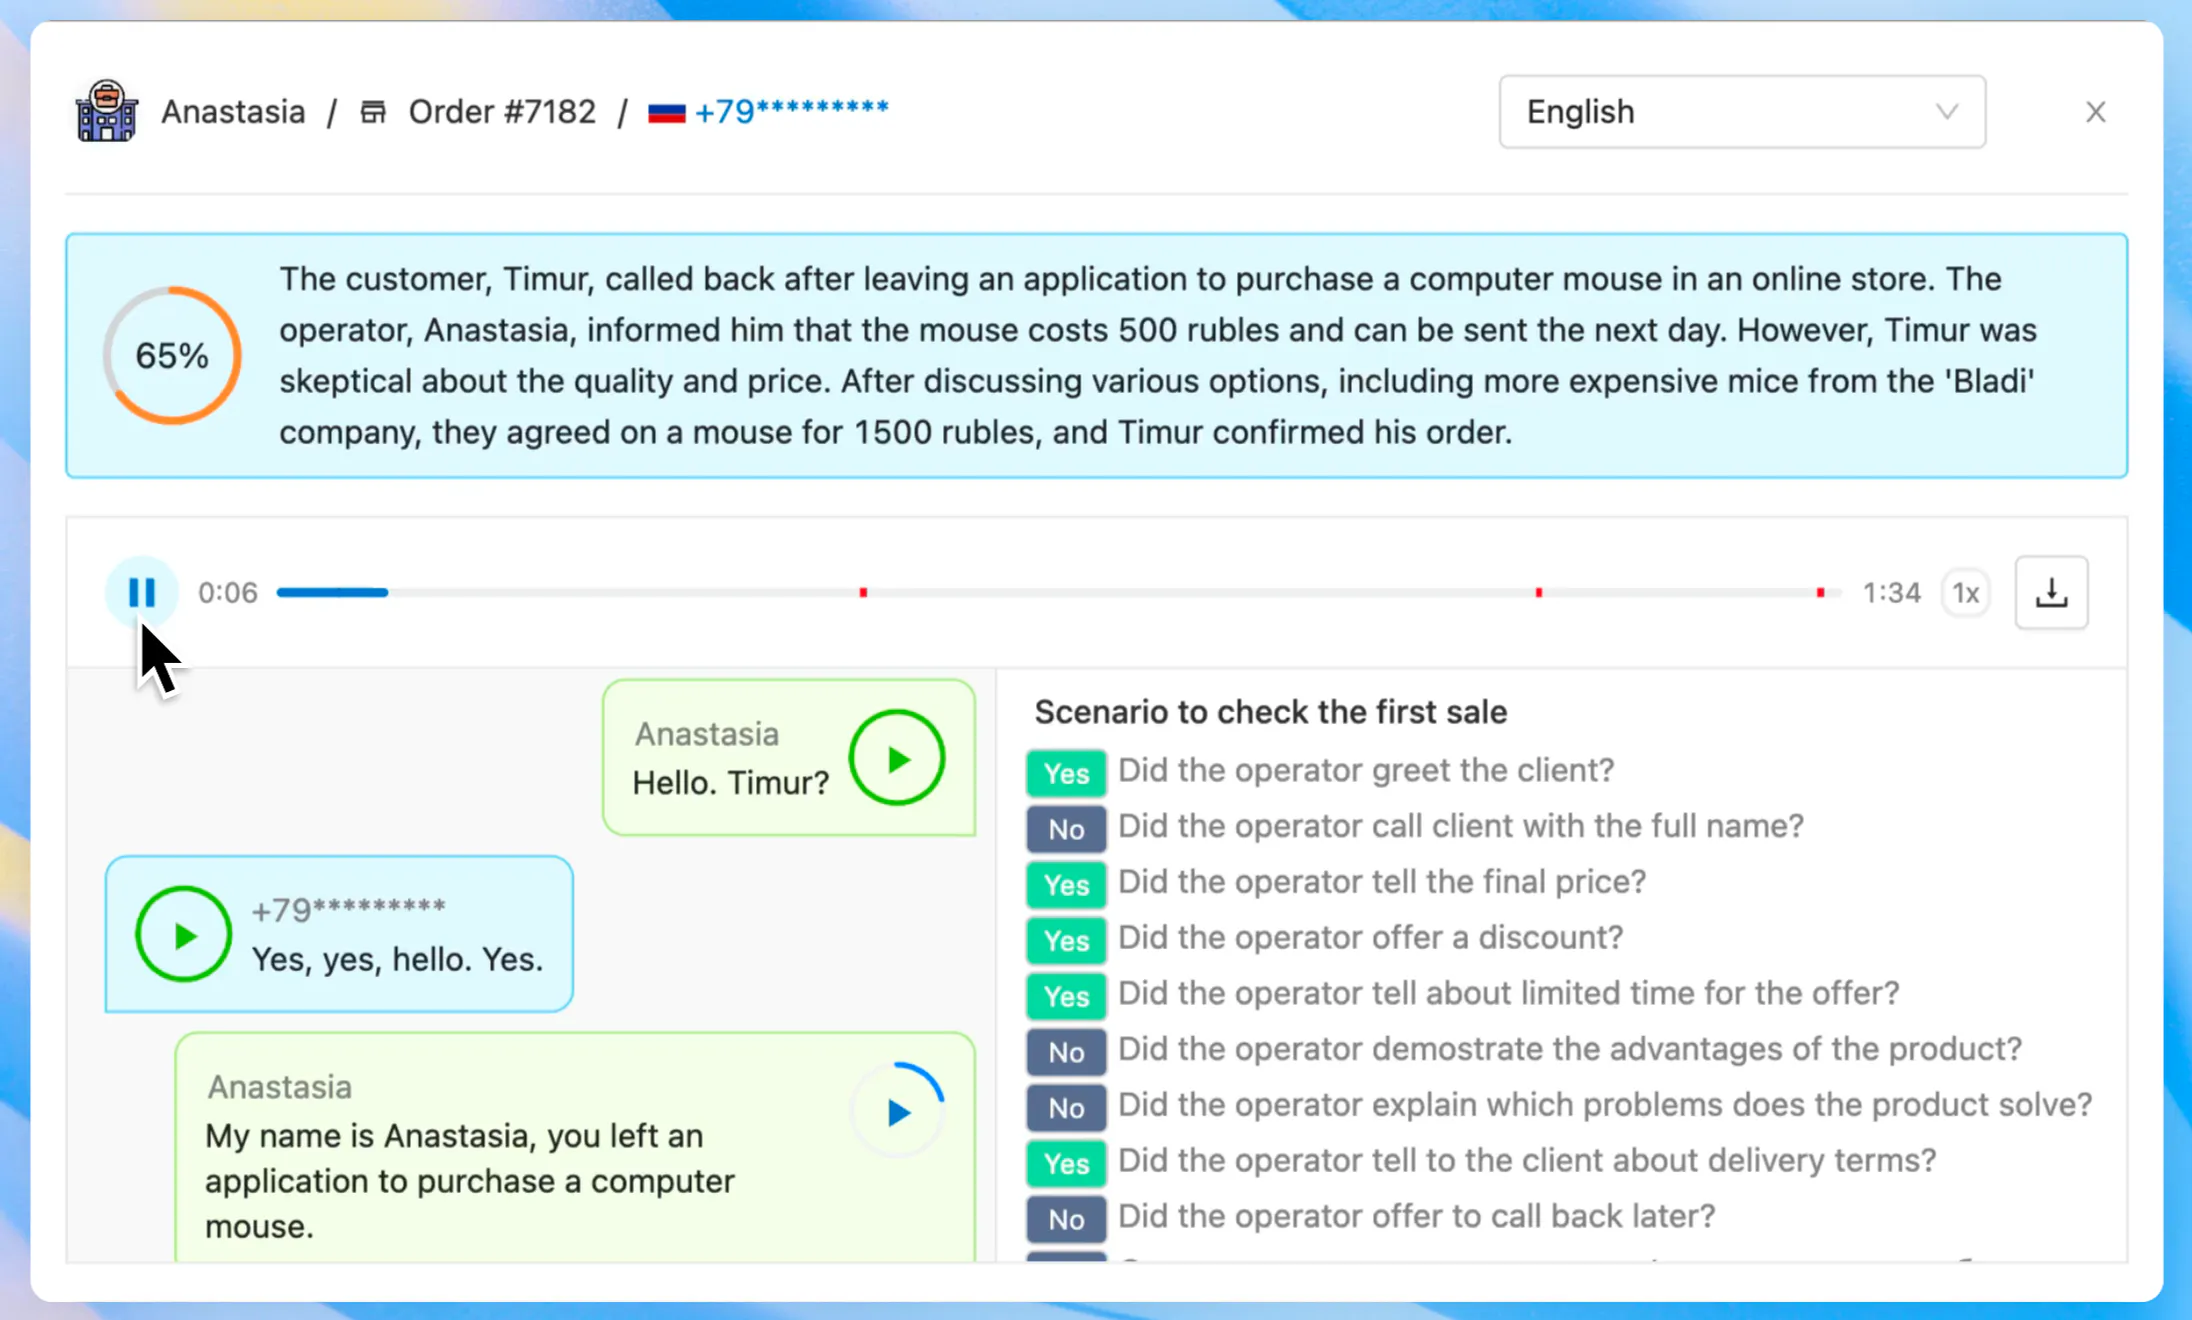The width and height of the screenshot is (2192, 1320).
Task: Open the masked phone number link +79
Action: 791,110
